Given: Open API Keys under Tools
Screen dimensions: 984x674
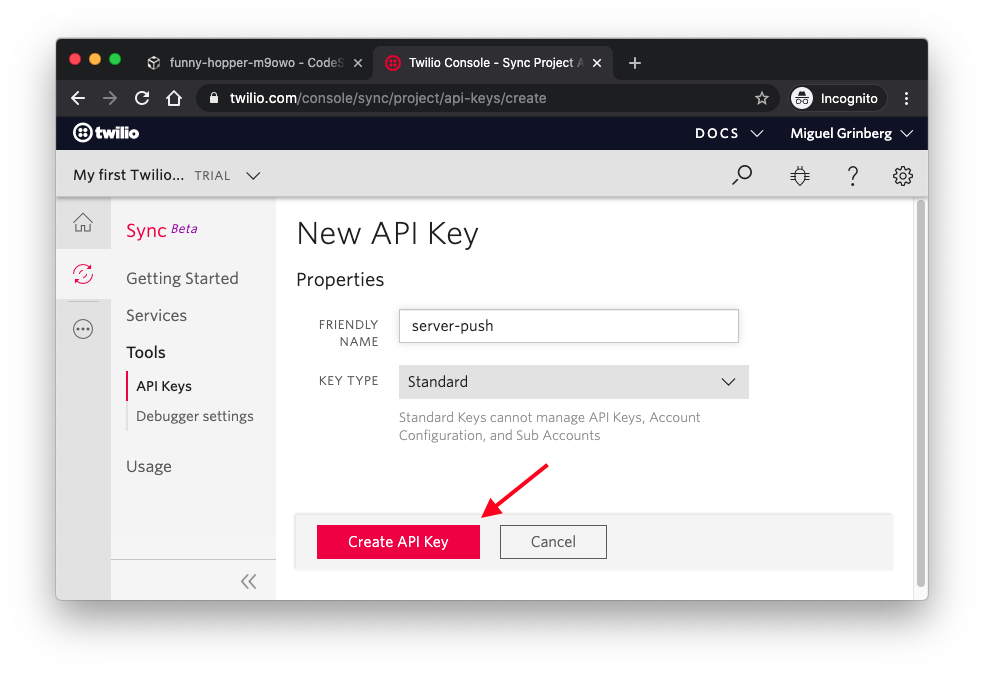Looking at the screenshot, I should pos(164,386).
